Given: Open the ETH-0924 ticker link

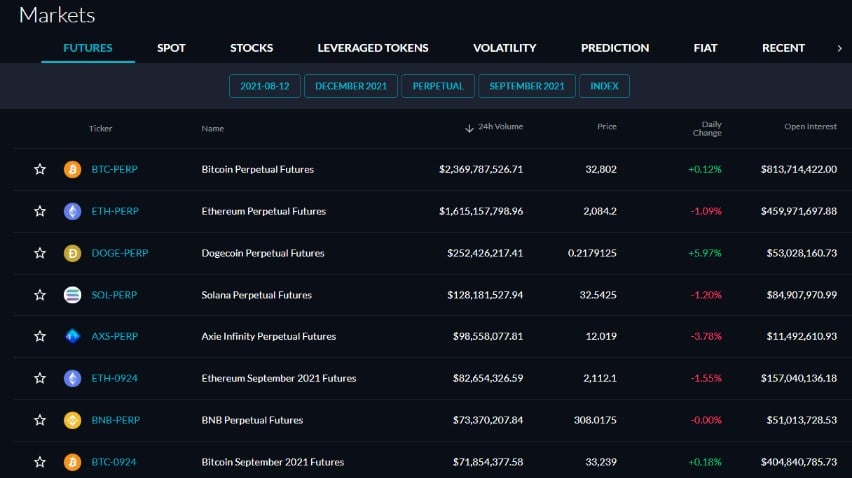Looking at the screenshot, I should coord(114,378).
